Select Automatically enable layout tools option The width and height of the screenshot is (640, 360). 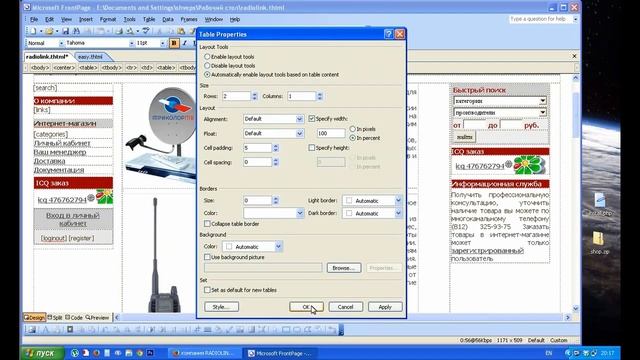click(207, 75)
